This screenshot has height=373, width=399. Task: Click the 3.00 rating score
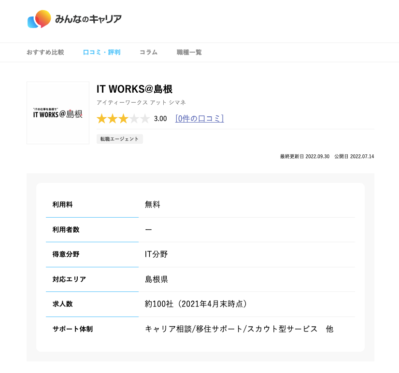160,119
